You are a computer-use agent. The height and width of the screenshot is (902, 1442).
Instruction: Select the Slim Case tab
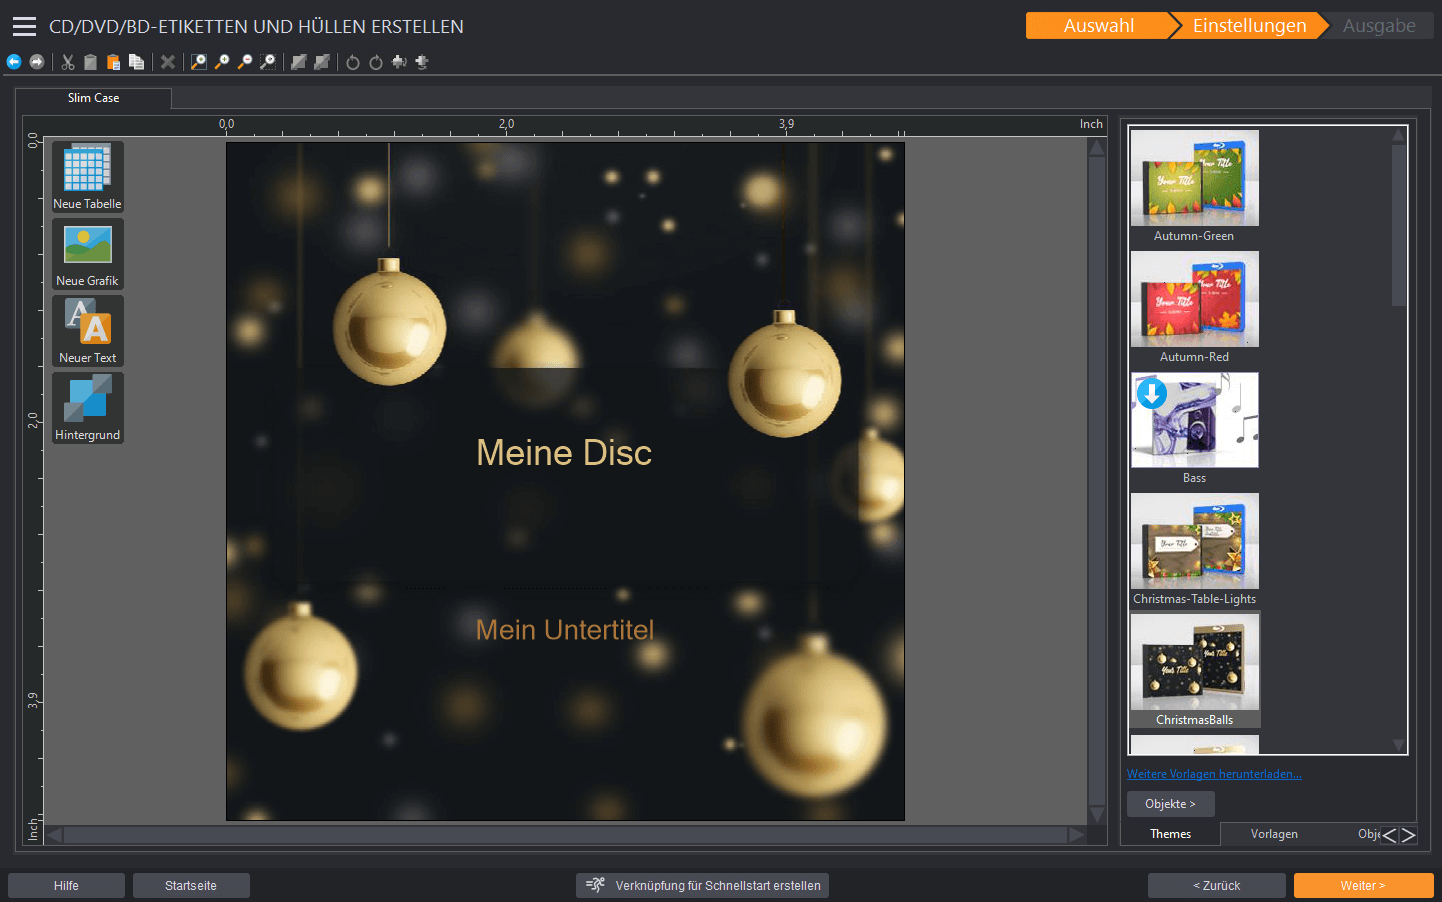point(93,98)
